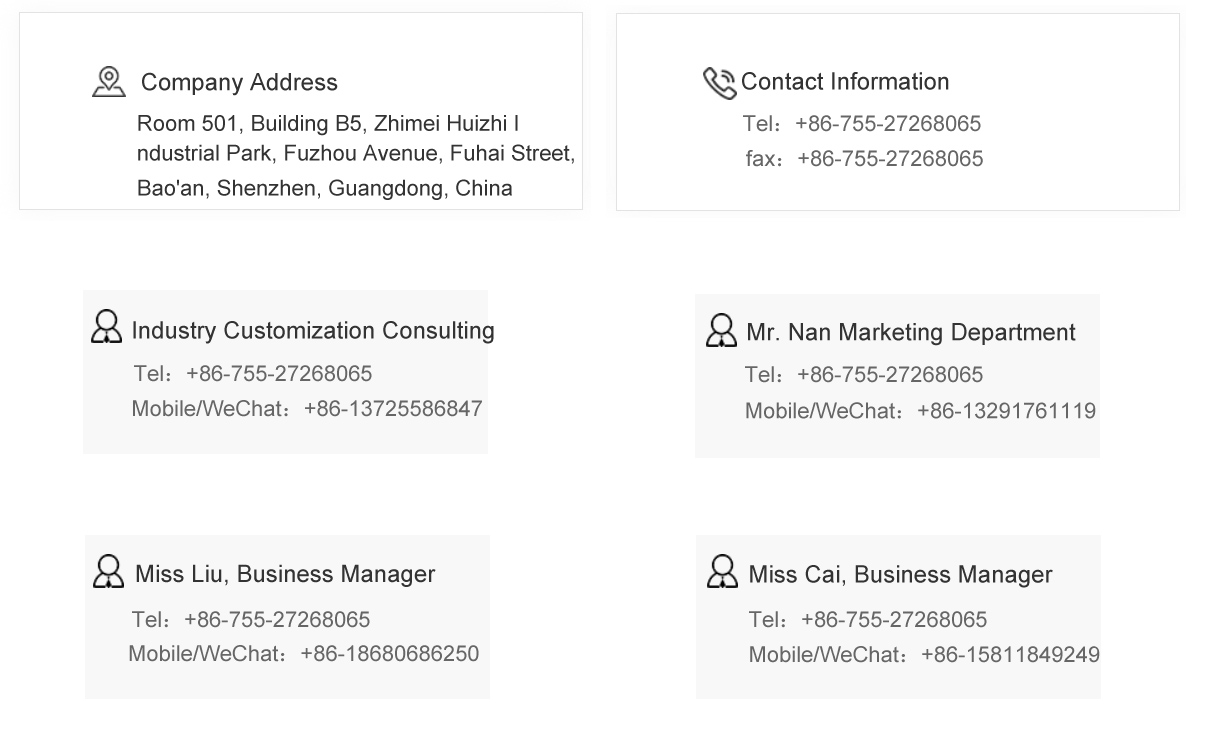Click the person icon next to Industry Customization Consulting
1206x747 pixels.
(x=107, y=327)
